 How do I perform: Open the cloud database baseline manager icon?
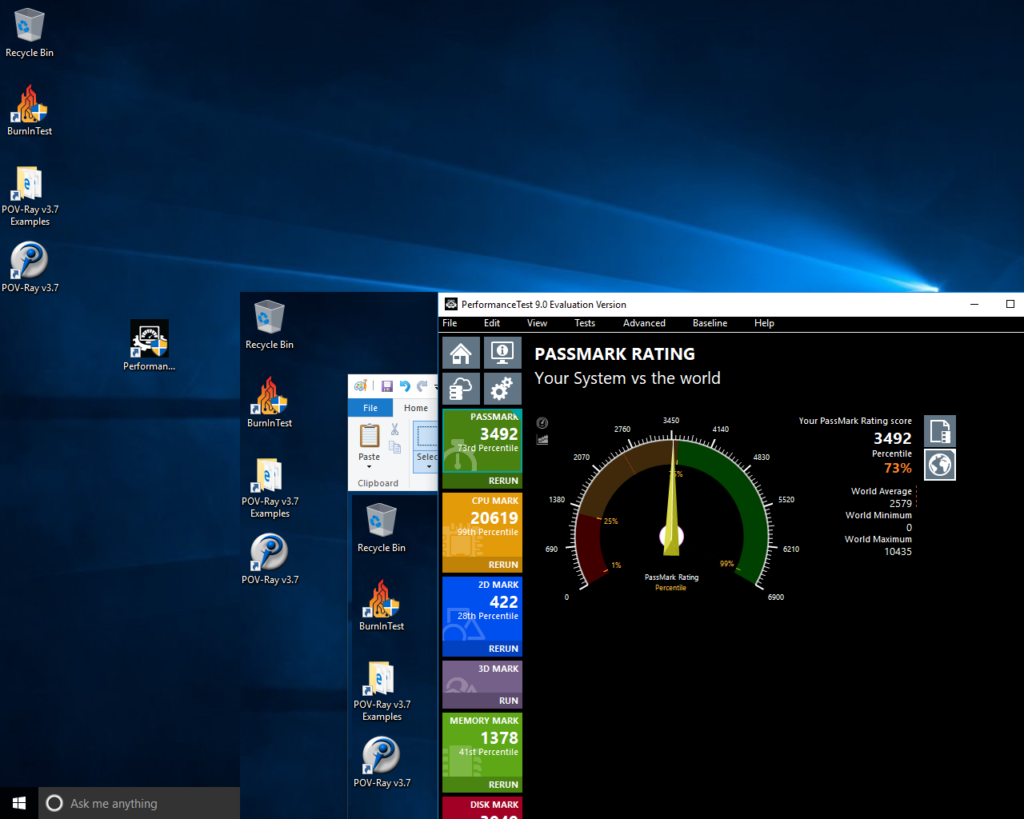[460, 389]
